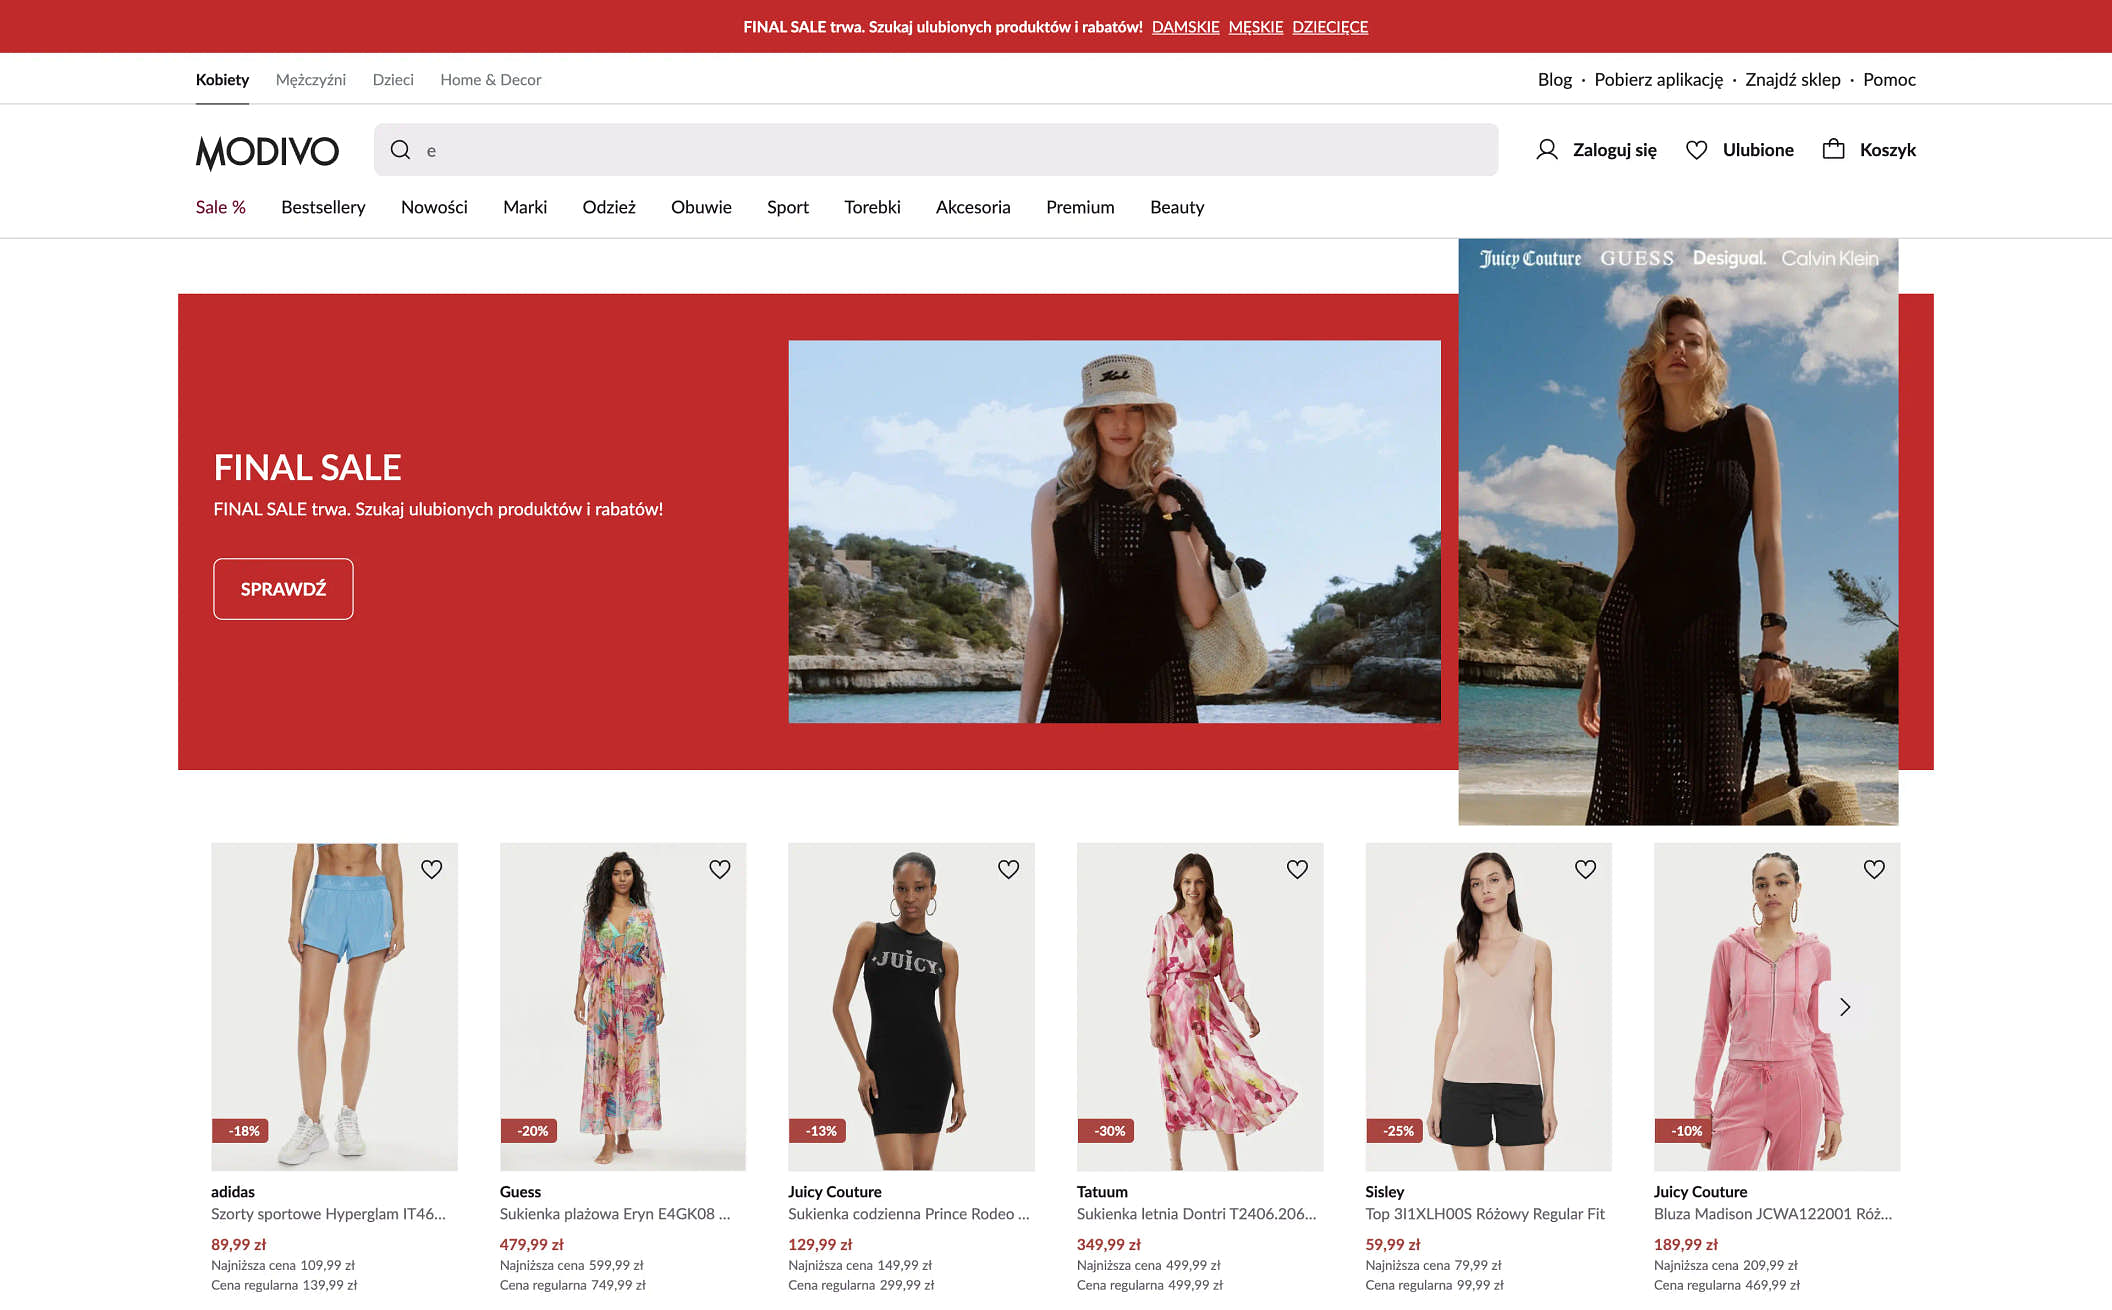This screenshot has width=2112, height=1310.
Task: Click the MODIVO logo
Action: (x=267, y=152)
